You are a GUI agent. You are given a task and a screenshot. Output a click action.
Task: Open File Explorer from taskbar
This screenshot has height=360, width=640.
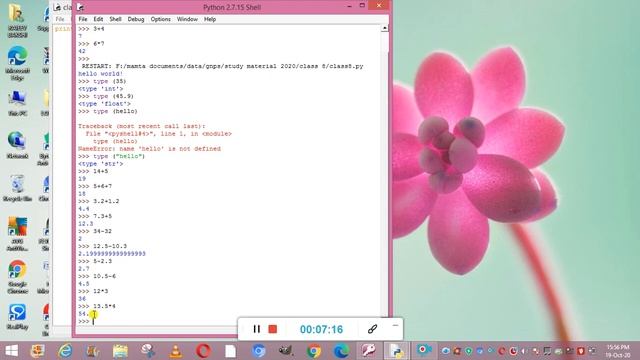click(x=120, y=351)
